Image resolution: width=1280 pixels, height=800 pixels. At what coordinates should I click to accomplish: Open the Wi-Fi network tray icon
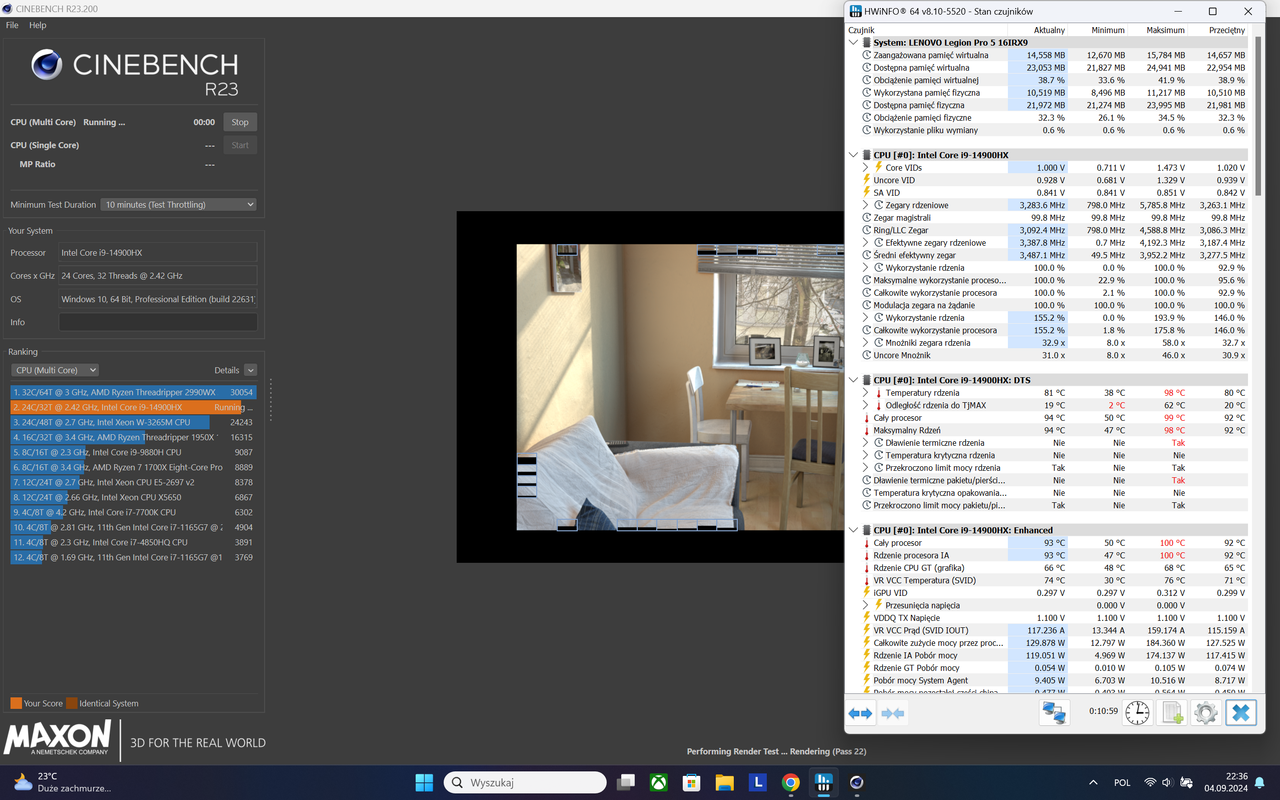pos(1150,782)
